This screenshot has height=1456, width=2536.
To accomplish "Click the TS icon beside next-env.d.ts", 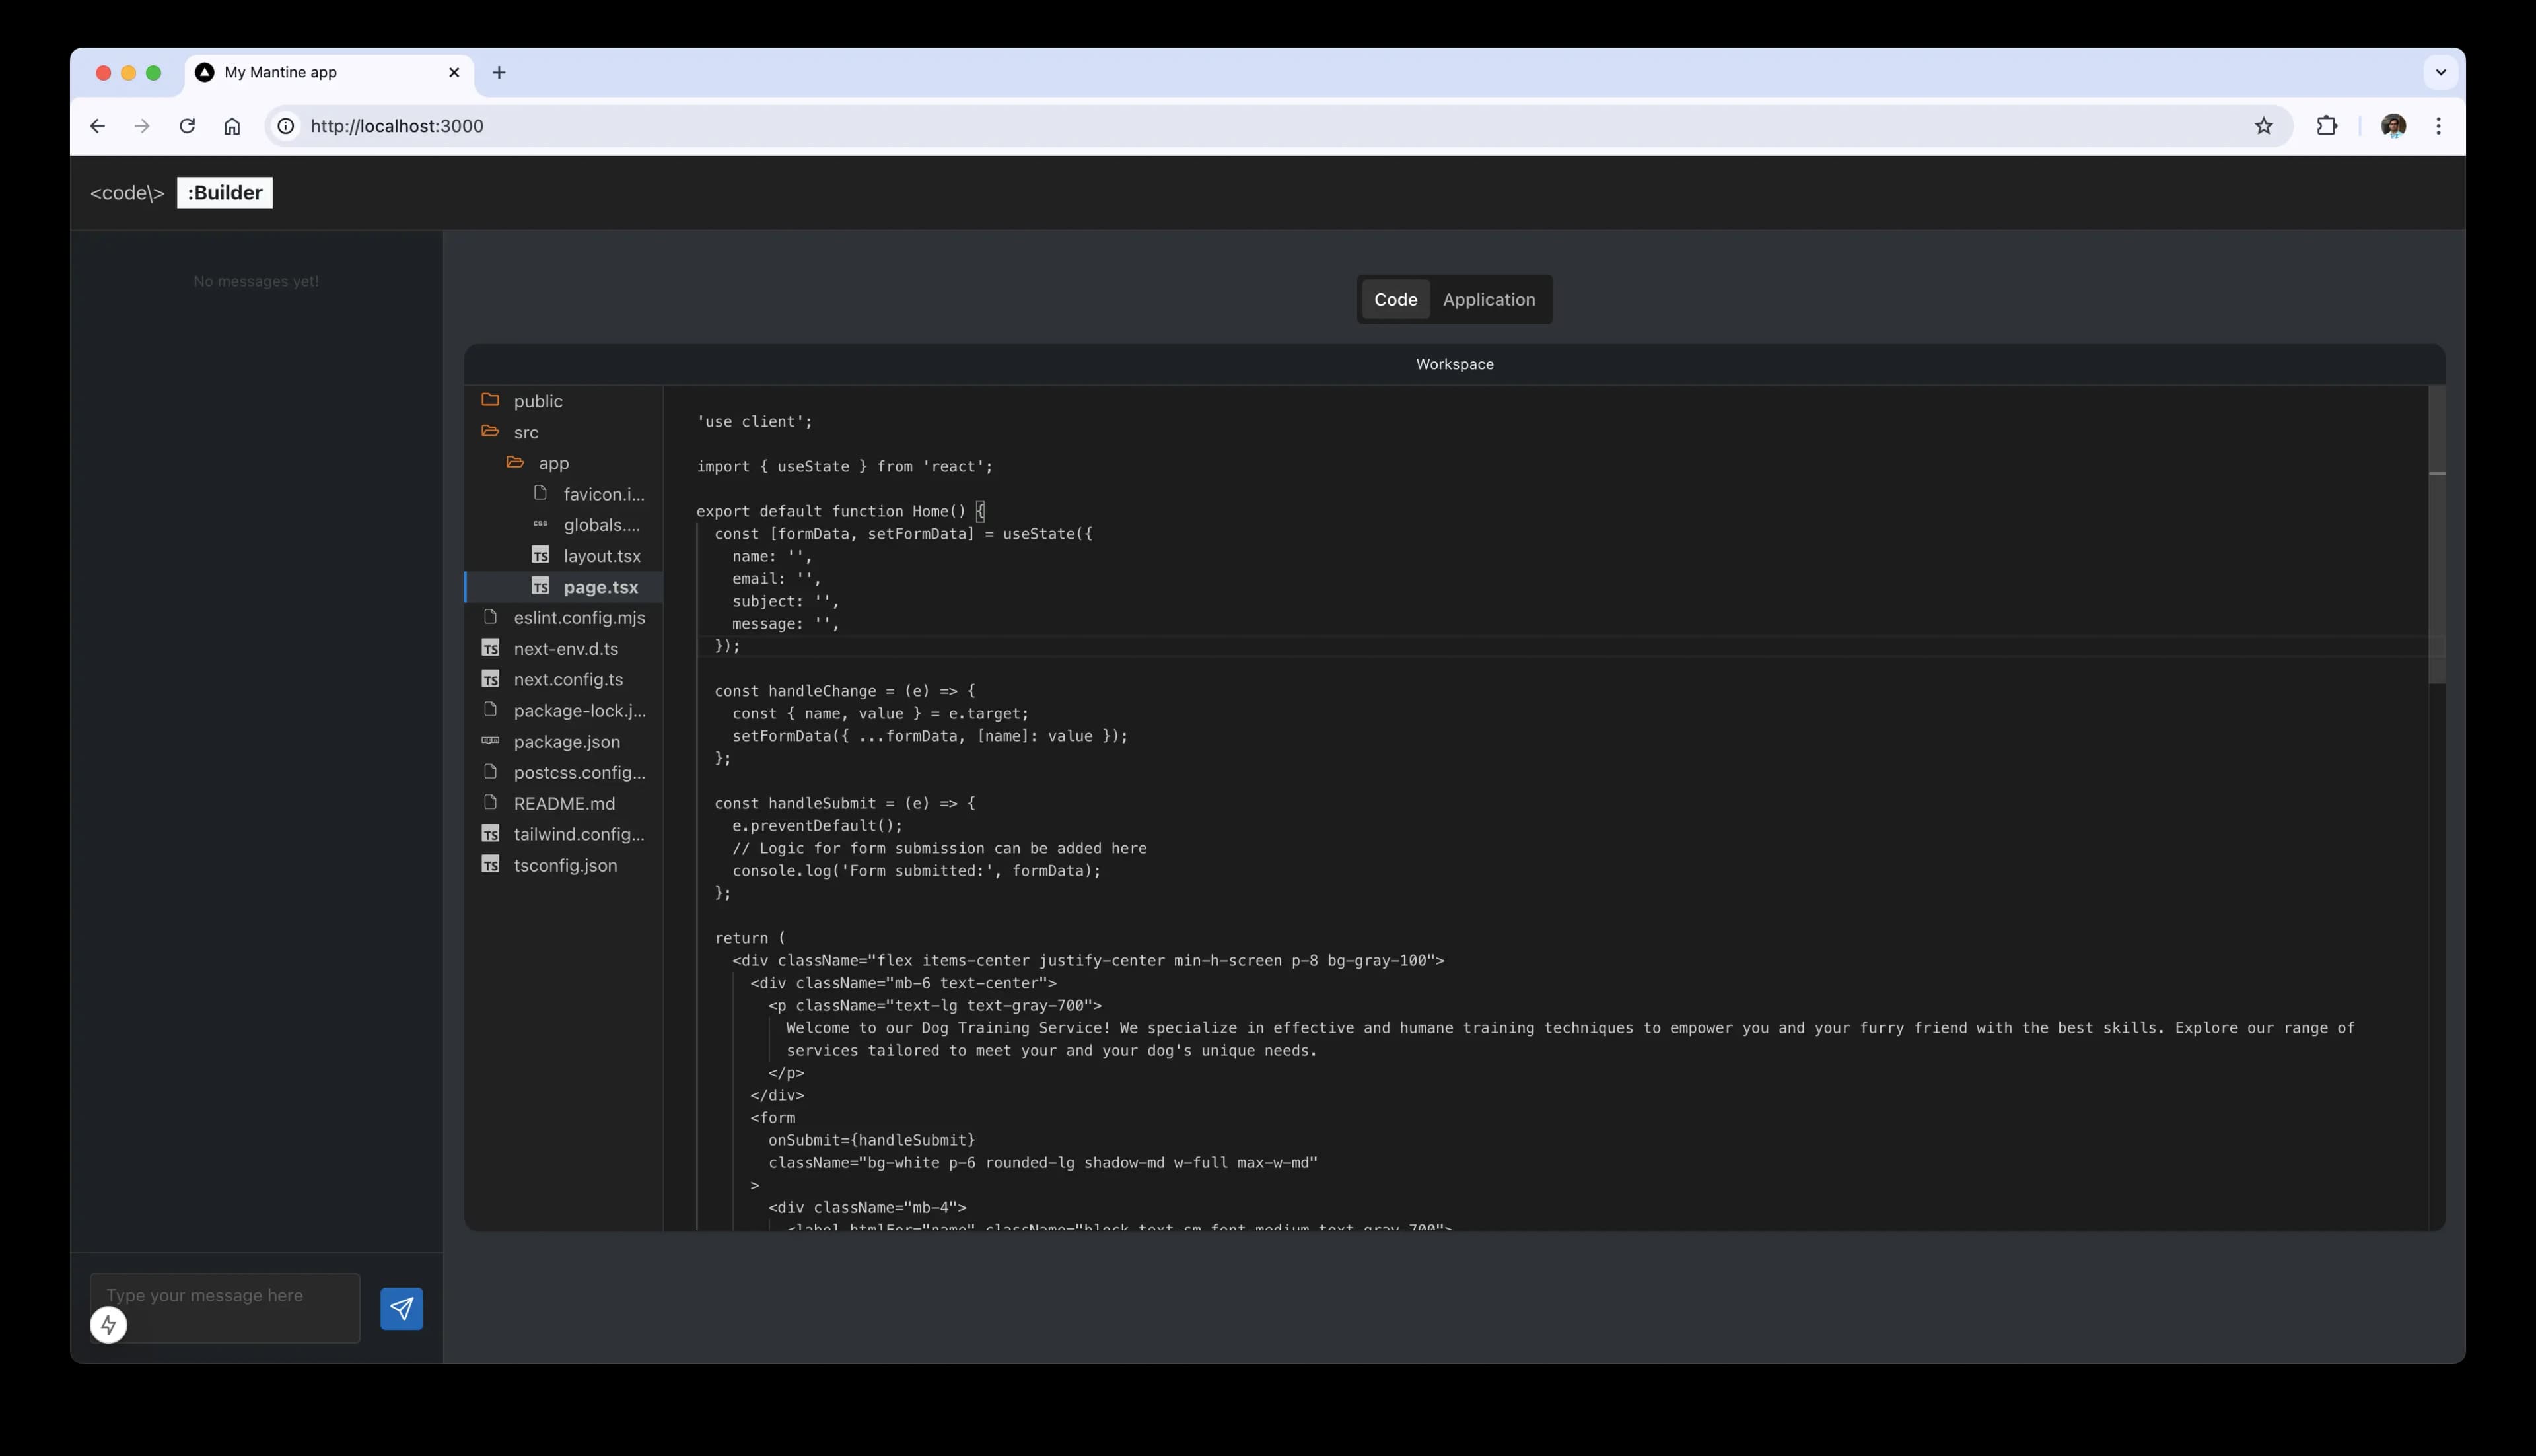I will pyautogui.click(x=490, y=648).
